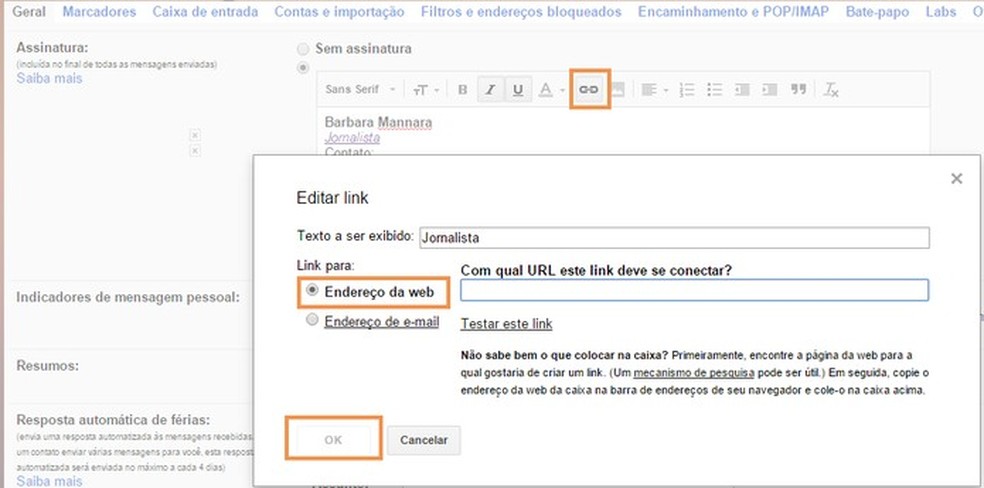Click the Resumos section label
Viewport: 984px width, 488px height.
[47, 366]
